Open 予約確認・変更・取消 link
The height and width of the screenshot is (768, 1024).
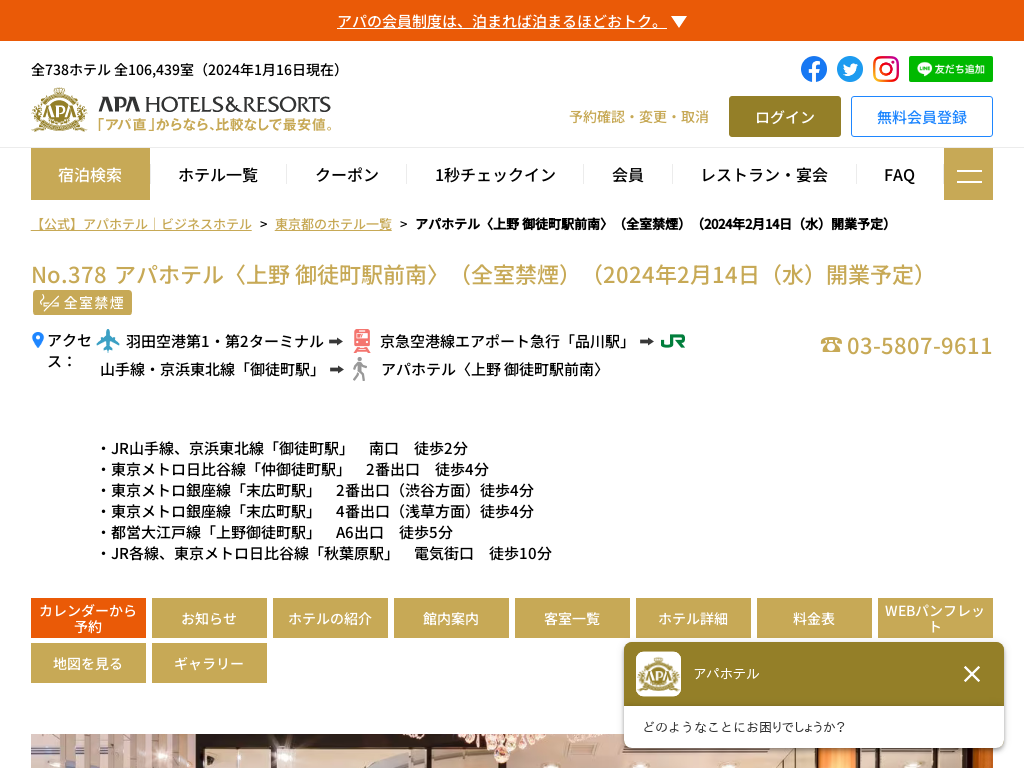pyautogui.click(x=639, y=117)
